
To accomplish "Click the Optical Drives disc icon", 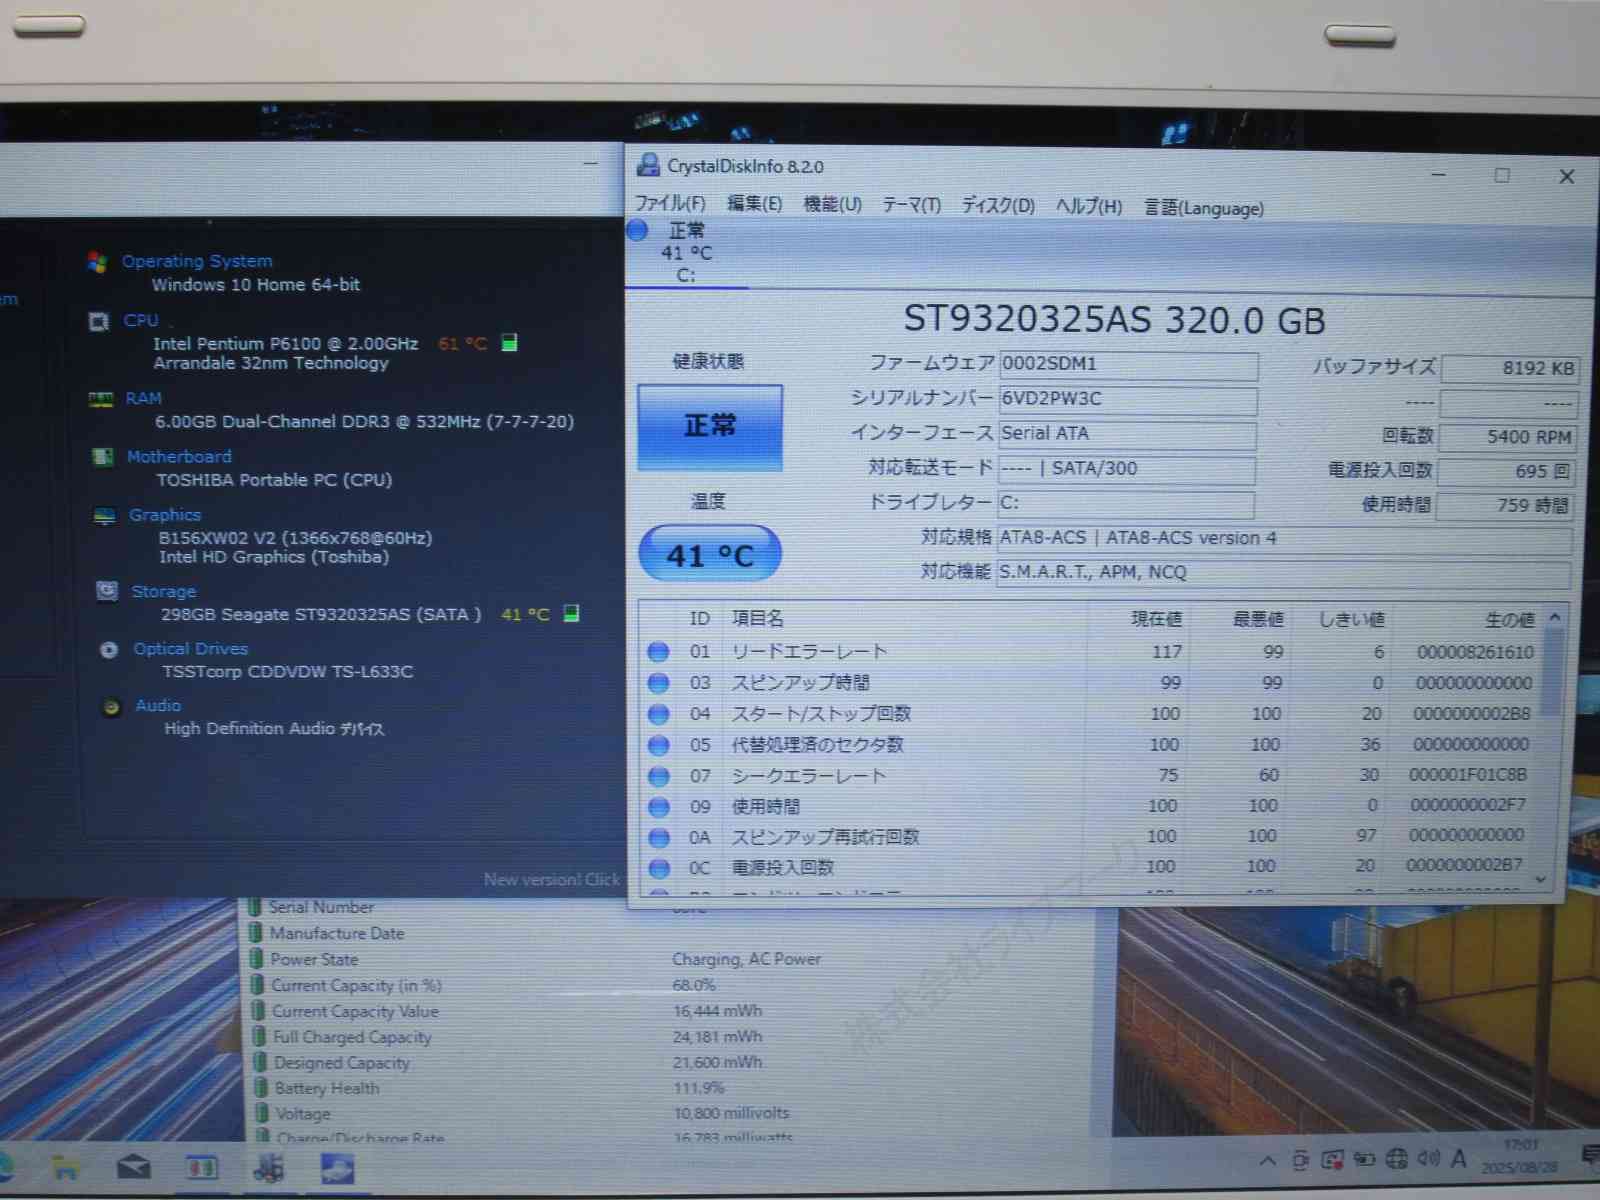I will [109, 650].
